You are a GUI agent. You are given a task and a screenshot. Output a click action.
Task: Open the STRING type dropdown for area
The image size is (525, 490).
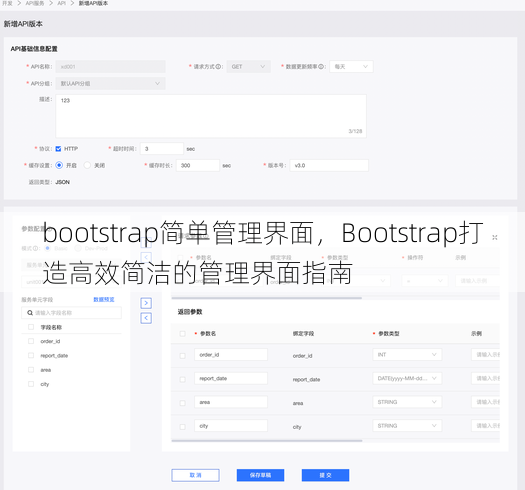tap(407, 402)
